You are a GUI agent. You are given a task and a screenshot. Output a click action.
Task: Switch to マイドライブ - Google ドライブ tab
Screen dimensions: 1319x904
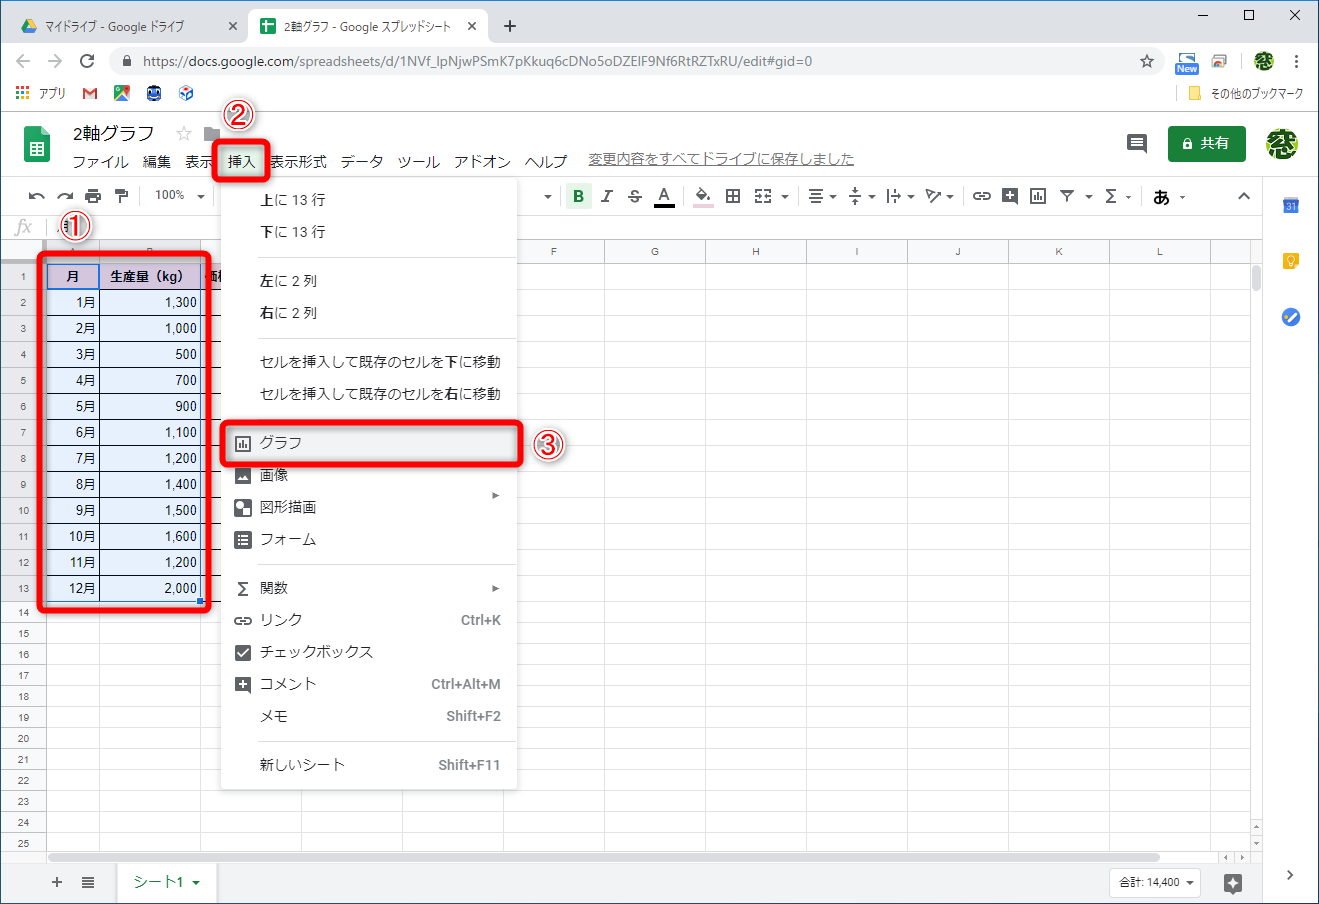[129, 27]
